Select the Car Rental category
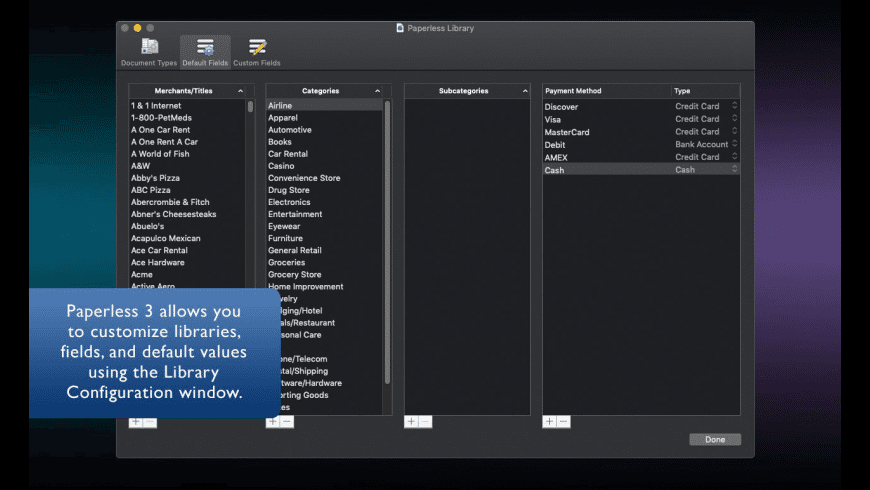This screenshot has height=490, width=870. pos(324,154)
